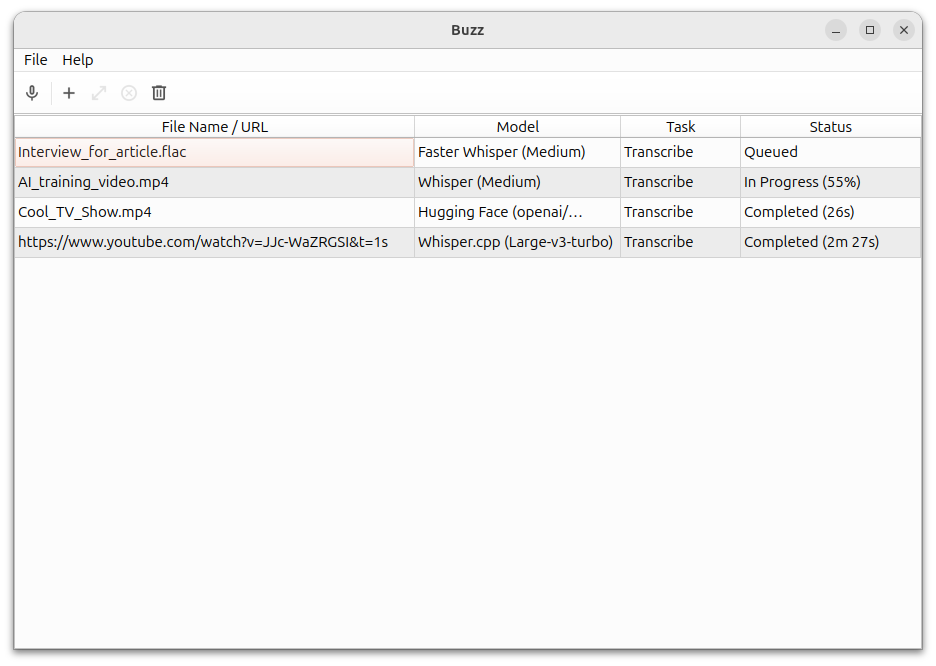The width and height of the screenshot is (936, 666).
Task: Open the File menu
Action: click(36, 60)
